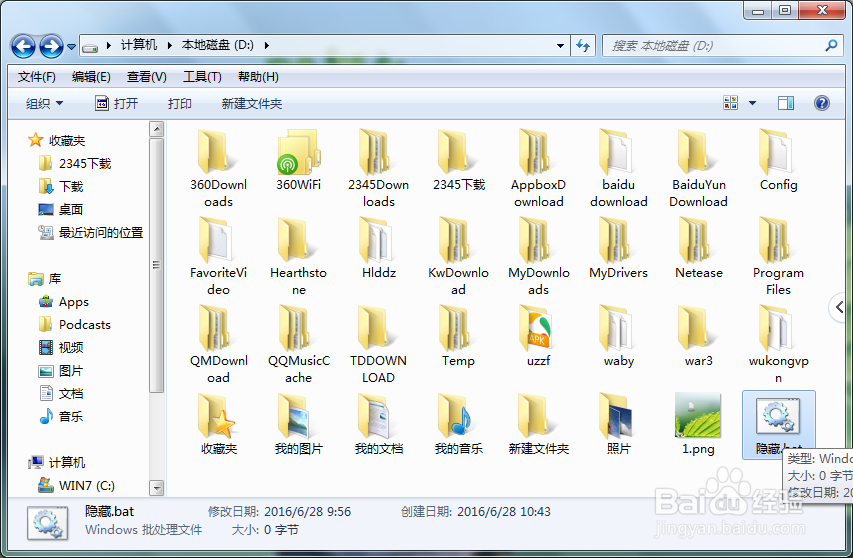Viewport: 853px width, 558px height.
Task: Select the Program Files folder
Action: click(778, 257)
